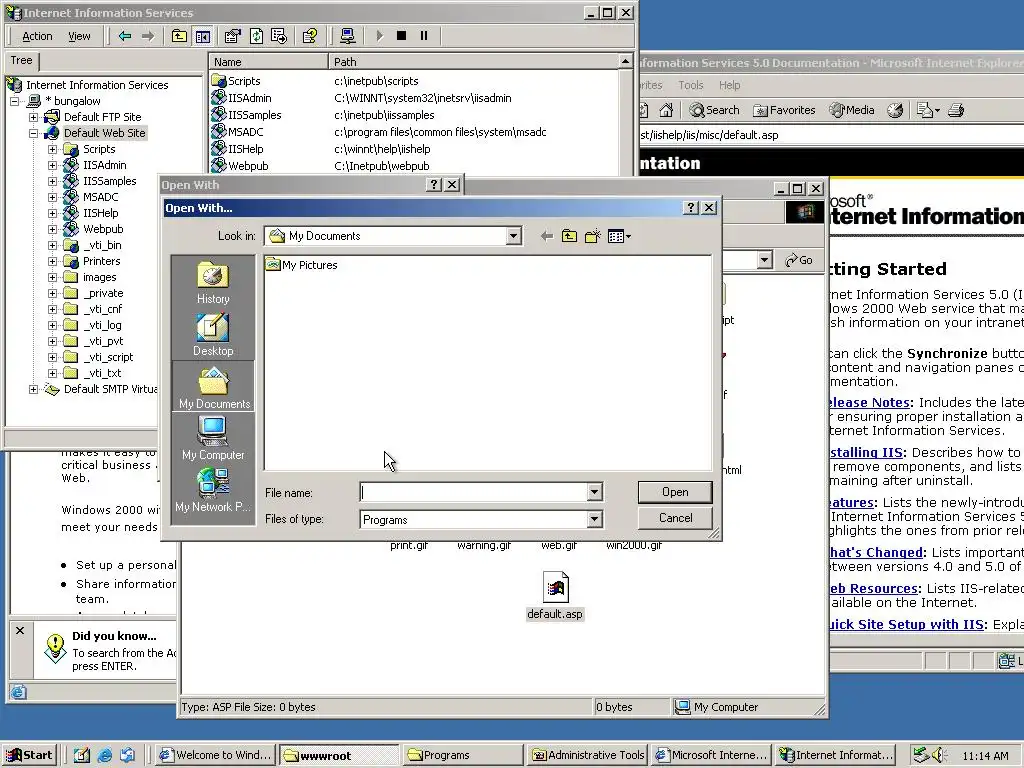The height and width of the screenshot is (768, 1024).
Task: Select Default Web Site in the tree
Action: (104, 133)
